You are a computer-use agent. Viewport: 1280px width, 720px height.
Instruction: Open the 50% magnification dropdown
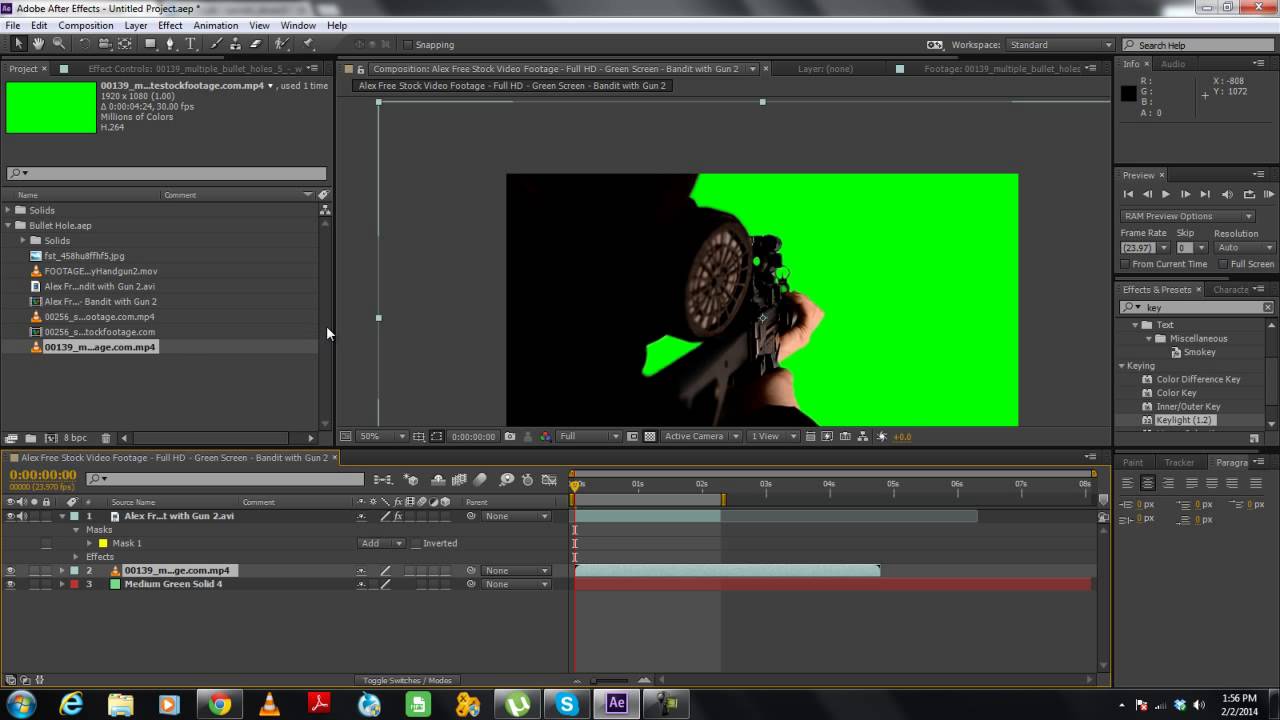(x=382, y=436)
